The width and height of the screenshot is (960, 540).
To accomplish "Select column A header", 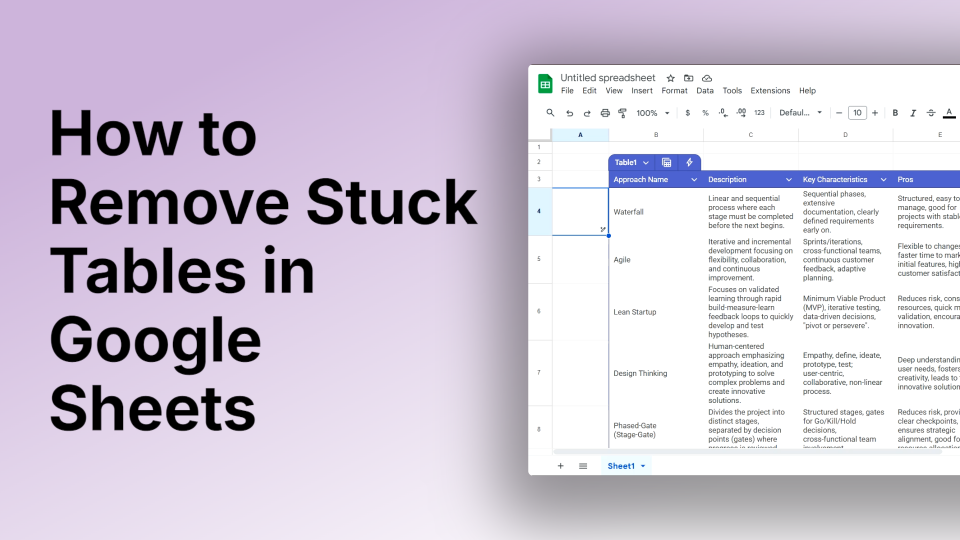I will (580, 135).
